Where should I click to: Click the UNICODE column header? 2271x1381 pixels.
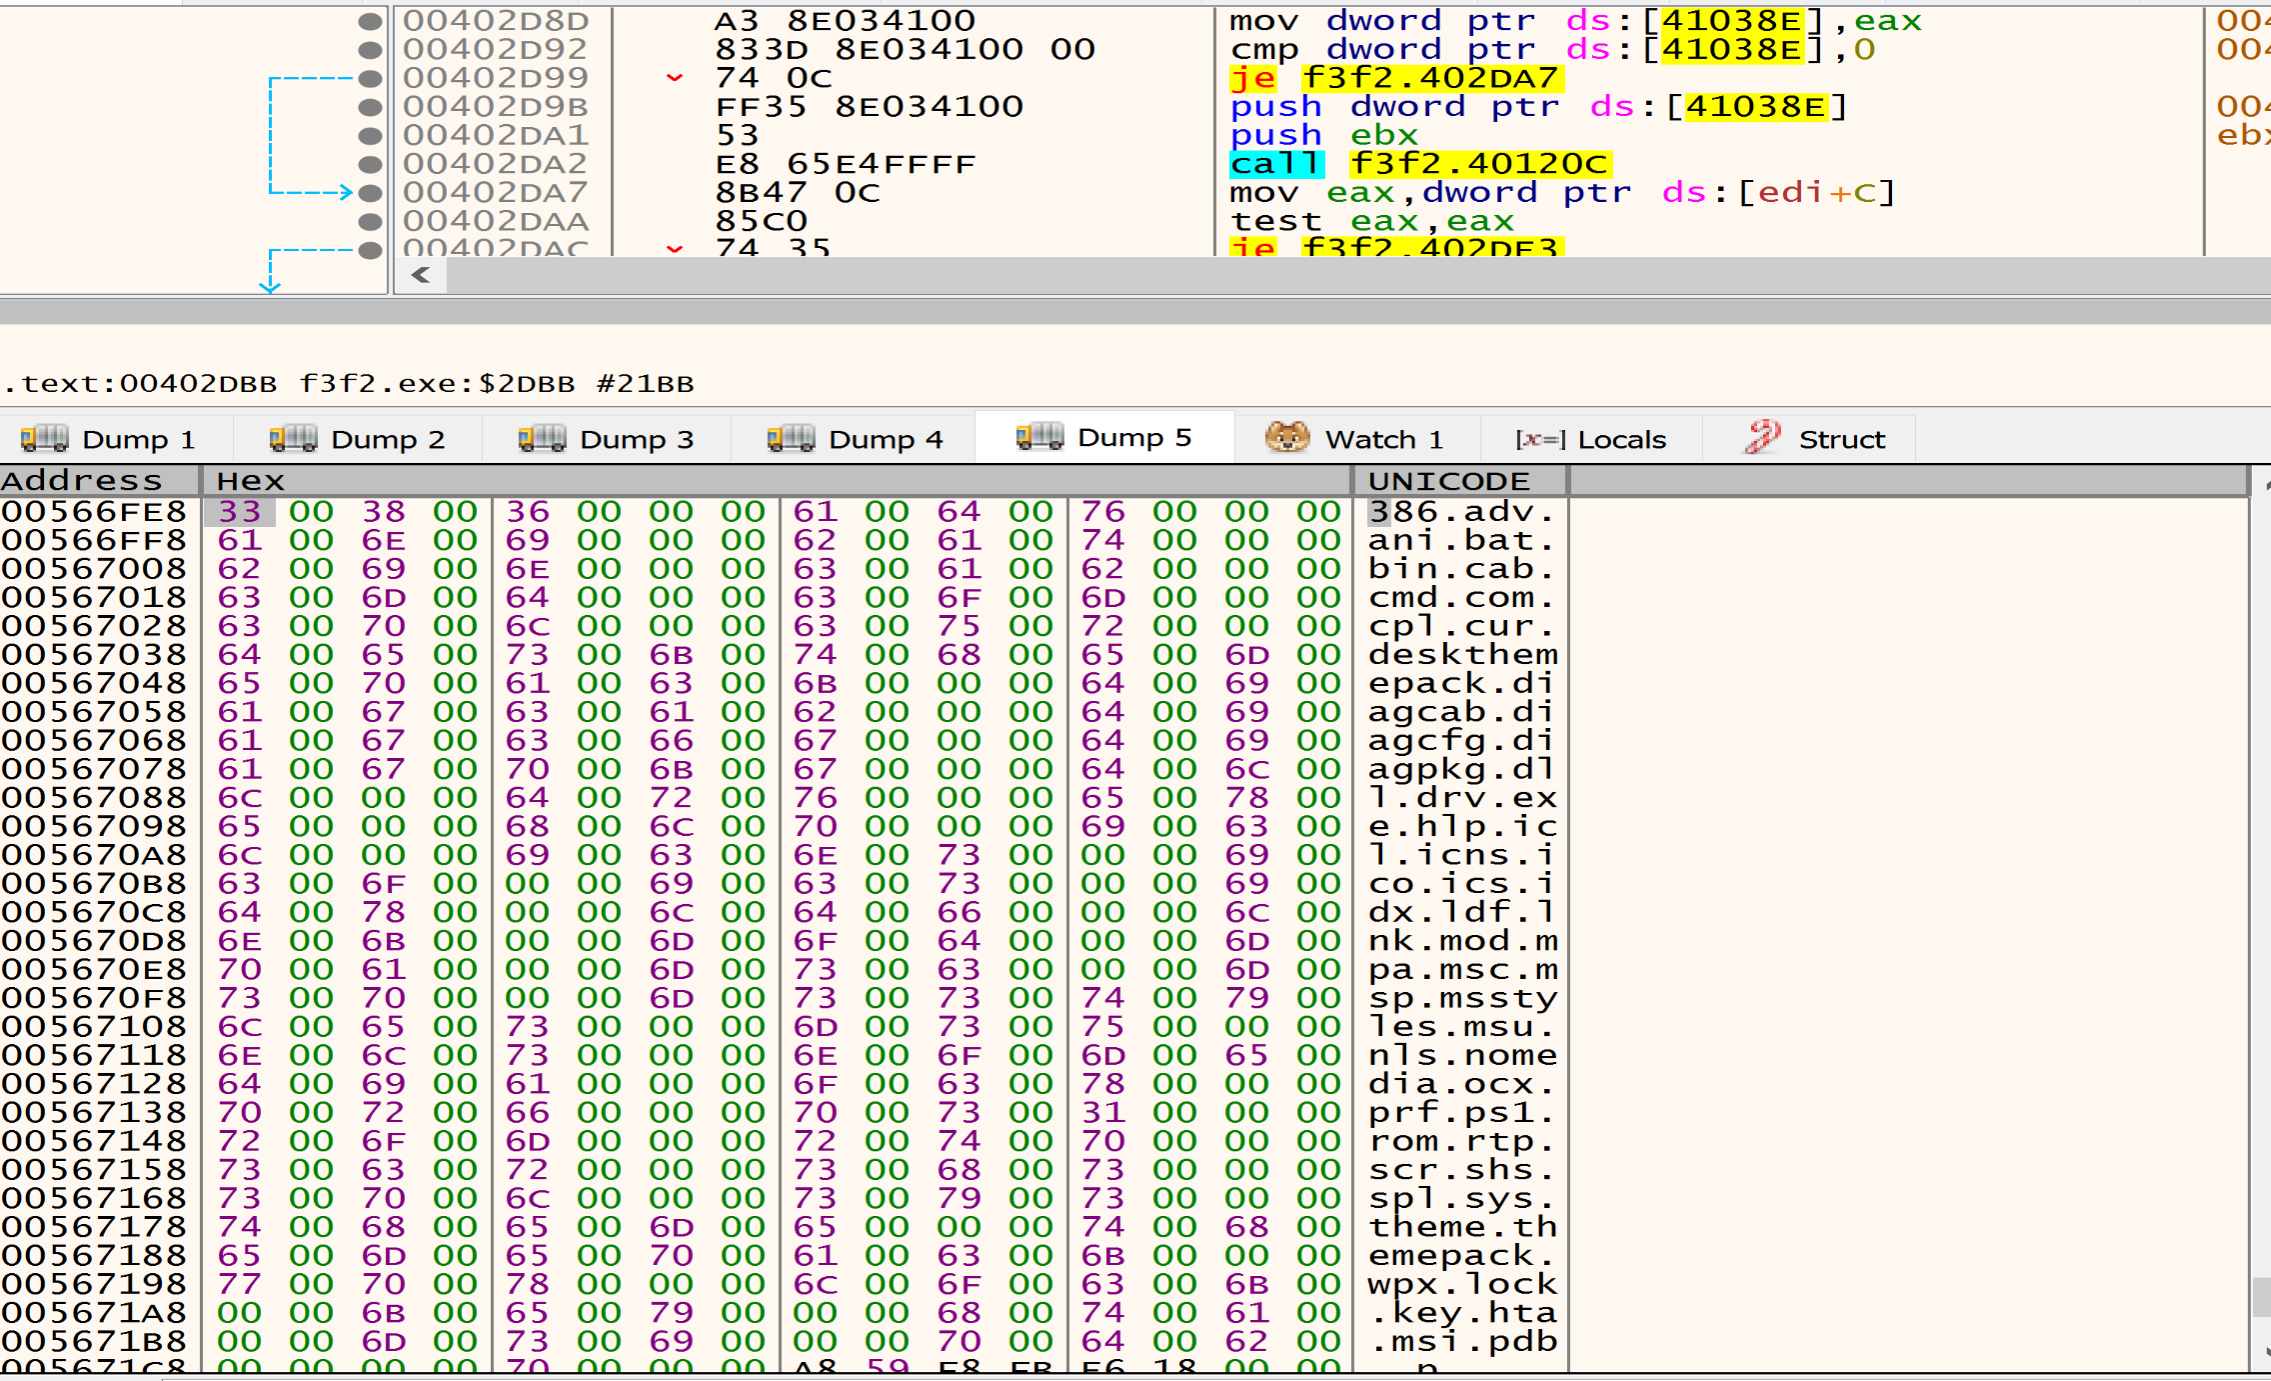(x=1448, y=481)
